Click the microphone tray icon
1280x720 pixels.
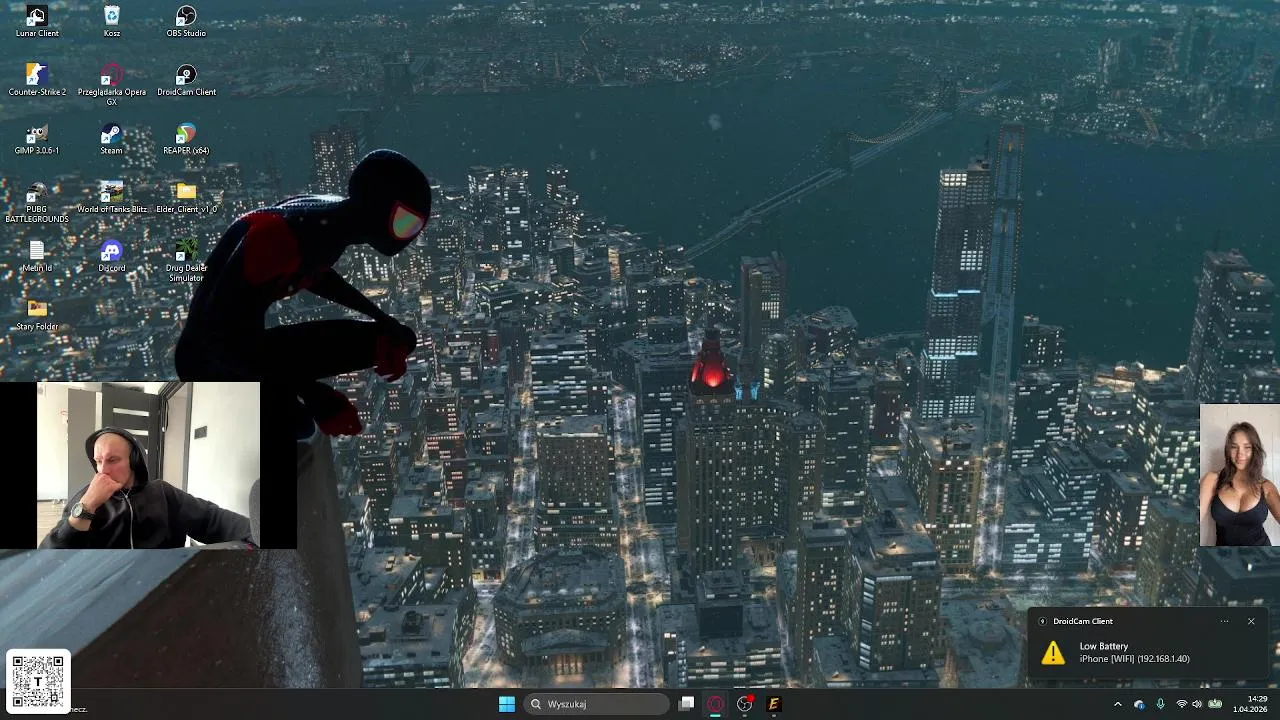(1160, 704)
